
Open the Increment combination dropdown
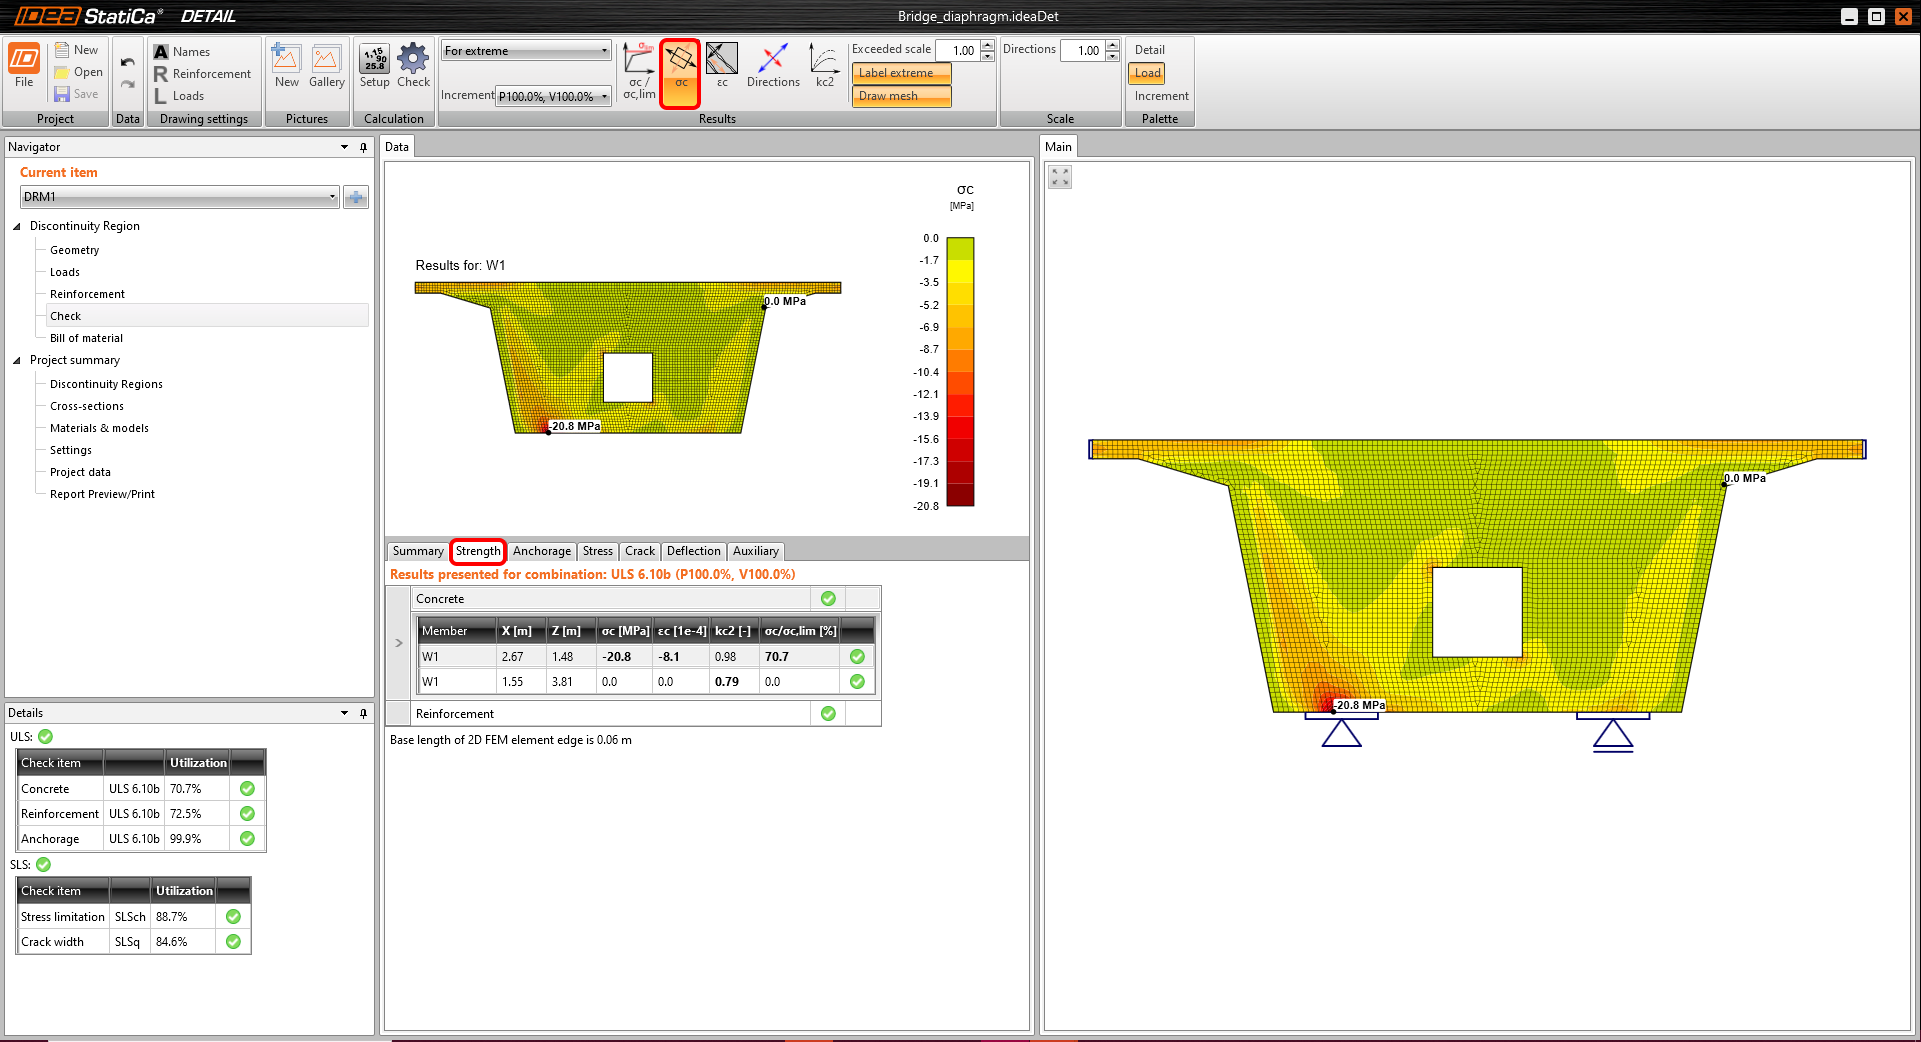coord(604,95)
